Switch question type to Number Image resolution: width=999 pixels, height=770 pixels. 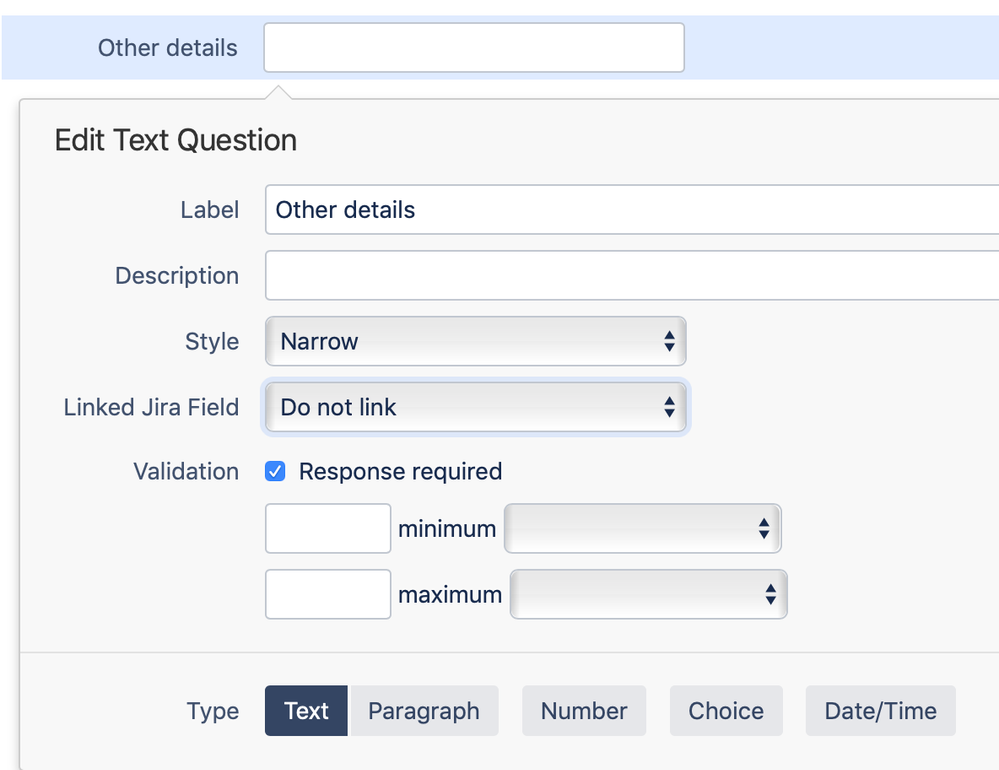click(x=584, y=711)
